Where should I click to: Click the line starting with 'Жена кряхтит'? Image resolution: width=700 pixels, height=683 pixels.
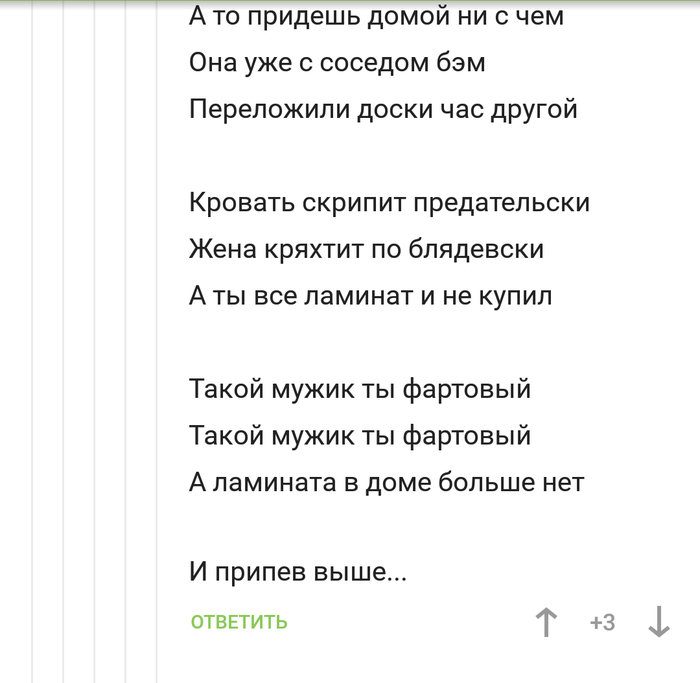366,249
